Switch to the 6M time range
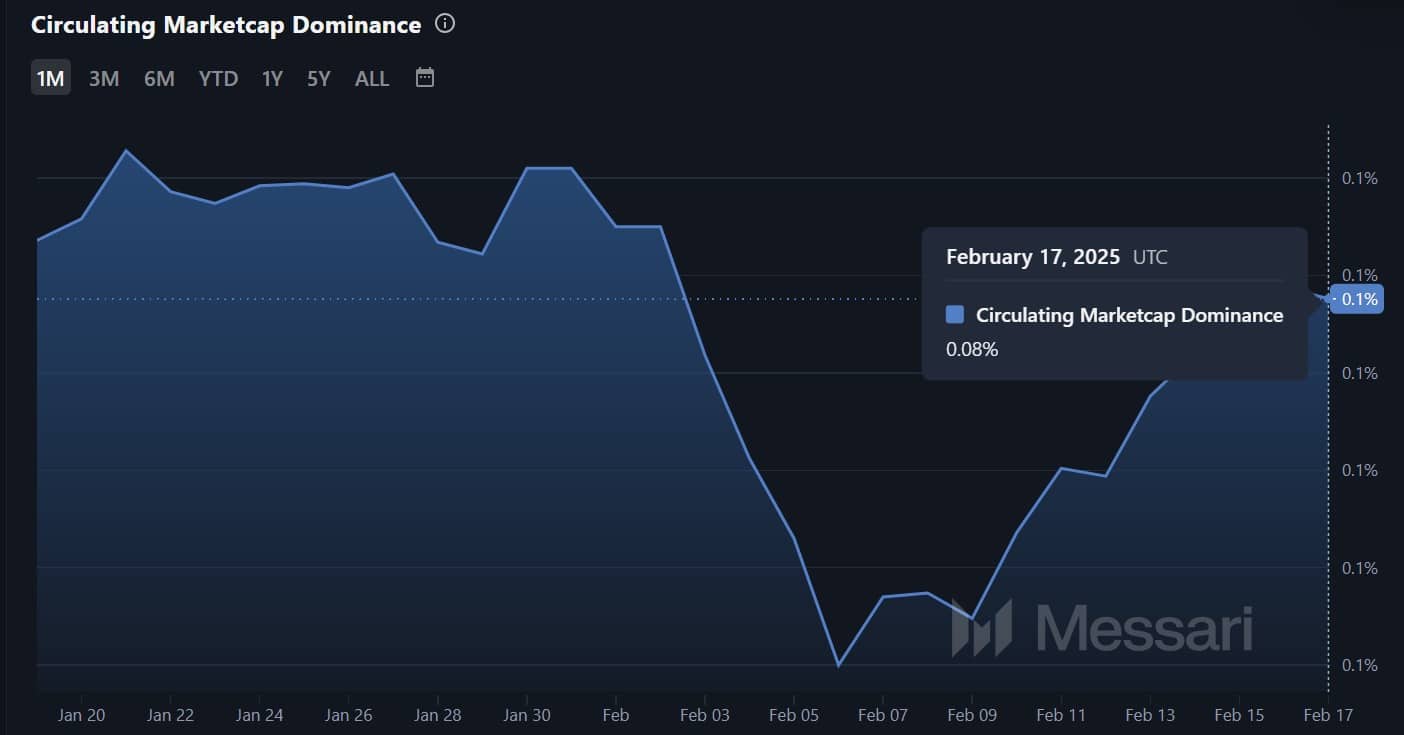This screenshot has height=735, width=1404. [159, 78]
